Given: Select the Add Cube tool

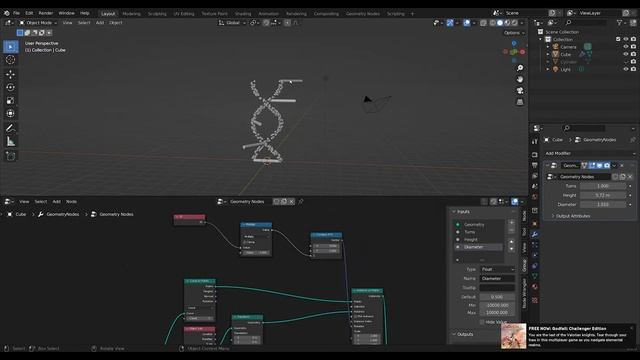Looking at the screenshot, I should (11, 156).
